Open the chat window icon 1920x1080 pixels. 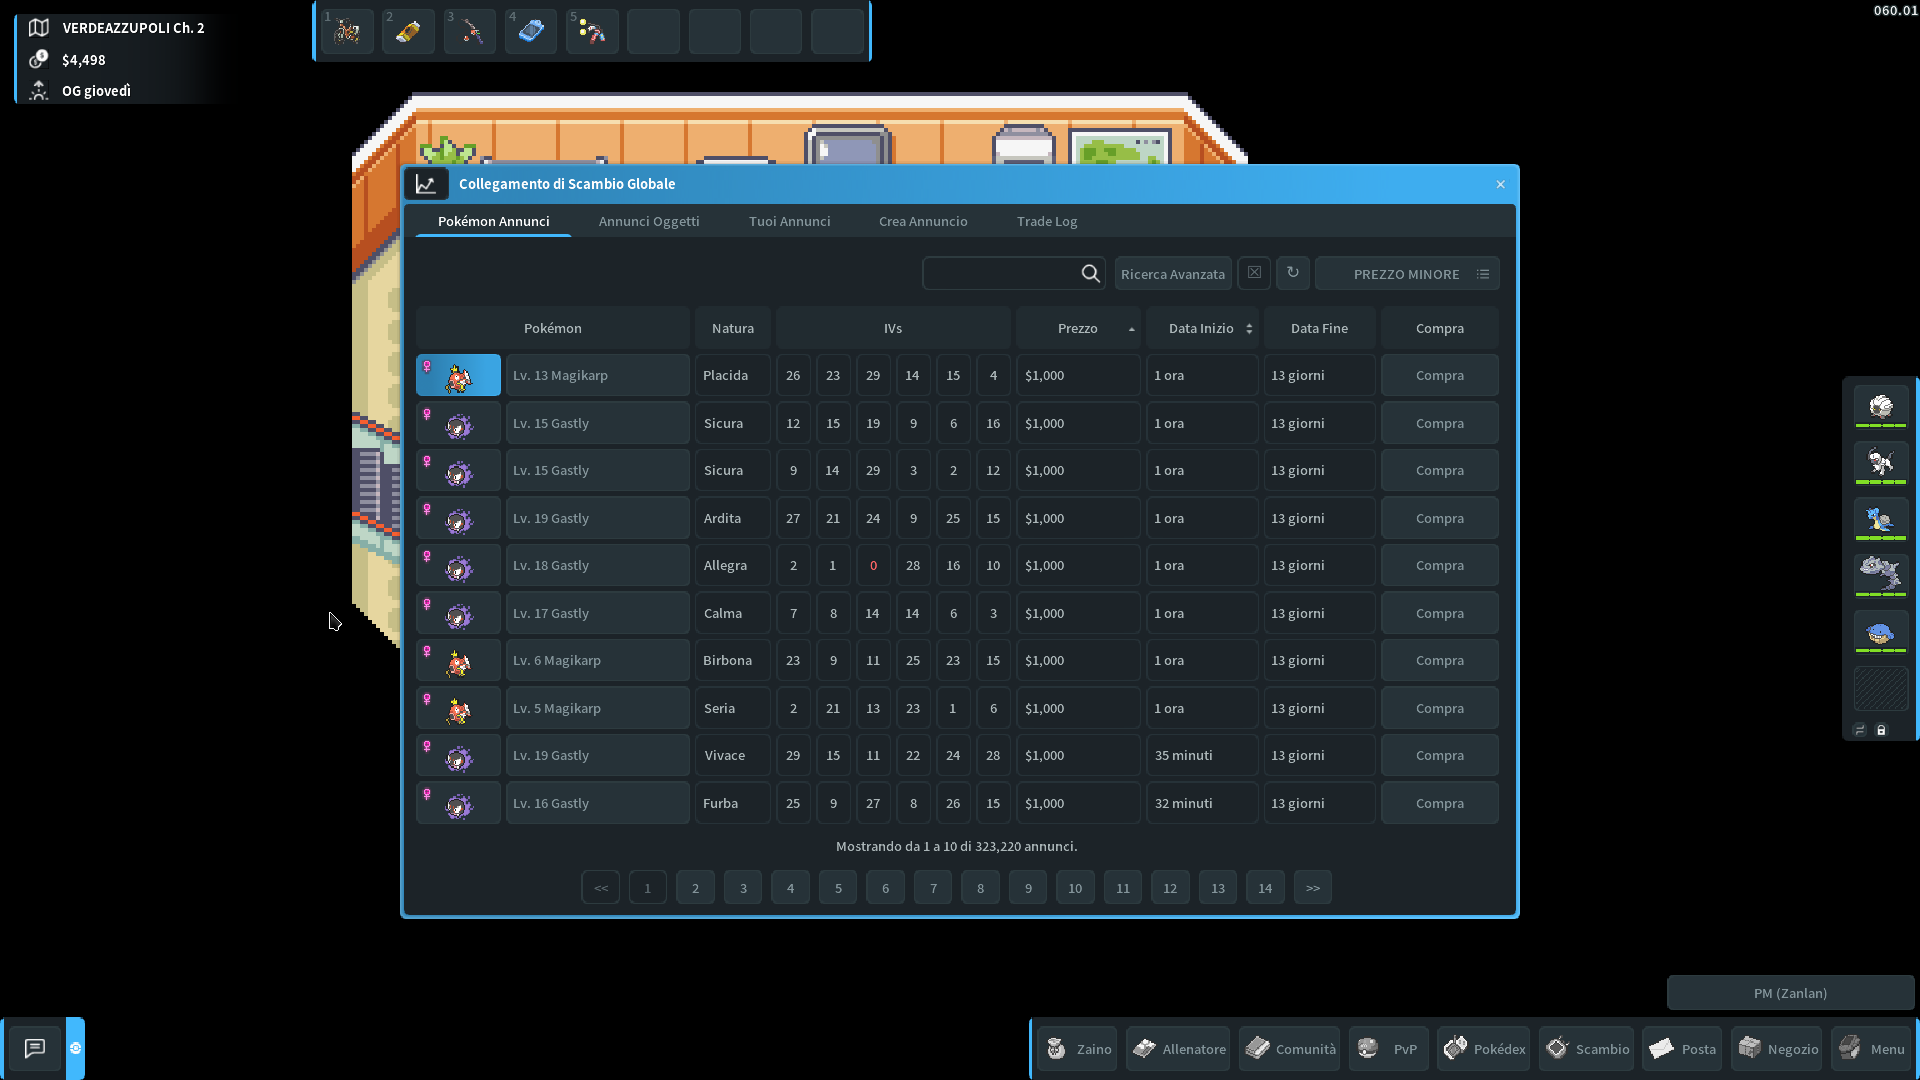(x=35, y=1048)
